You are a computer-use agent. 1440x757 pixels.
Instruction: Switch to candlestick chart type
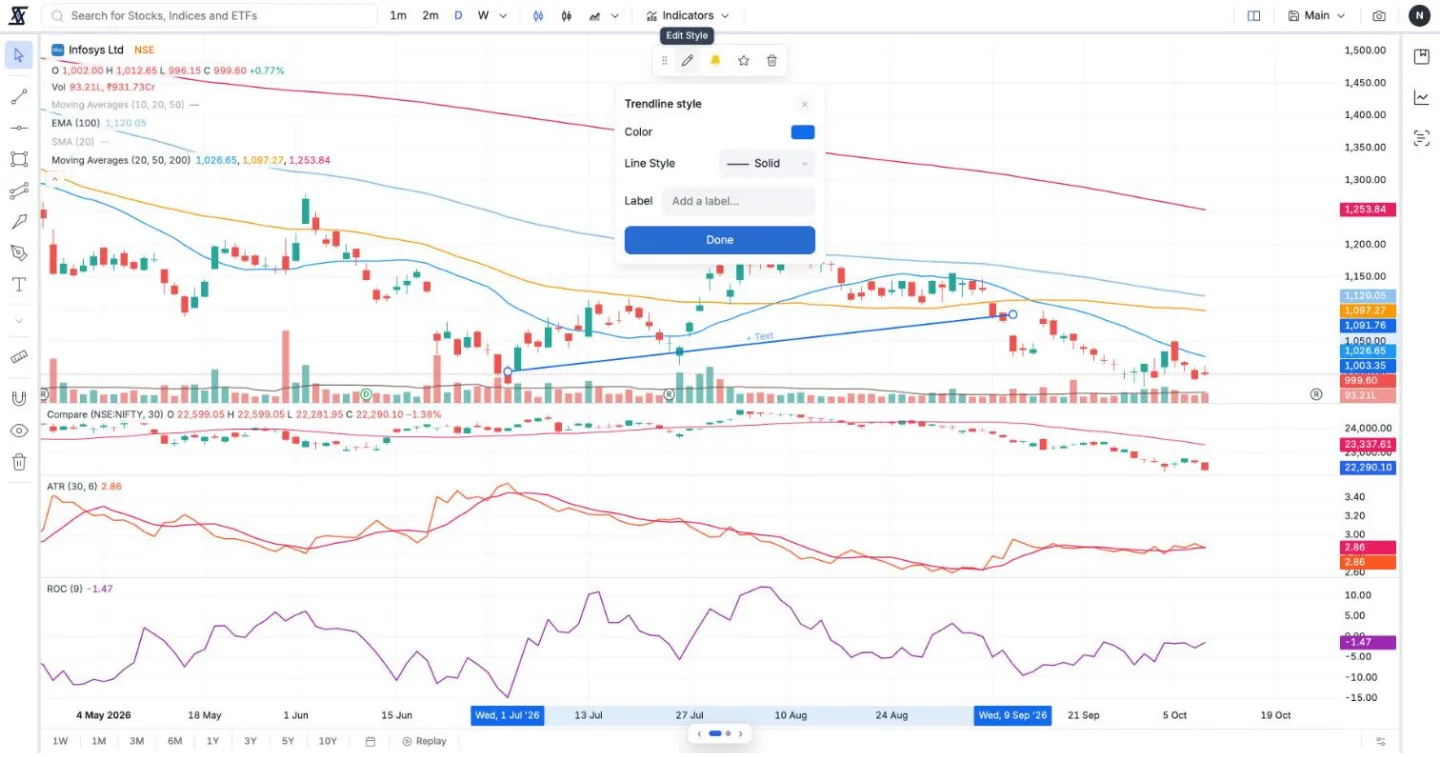click(537, 16)
